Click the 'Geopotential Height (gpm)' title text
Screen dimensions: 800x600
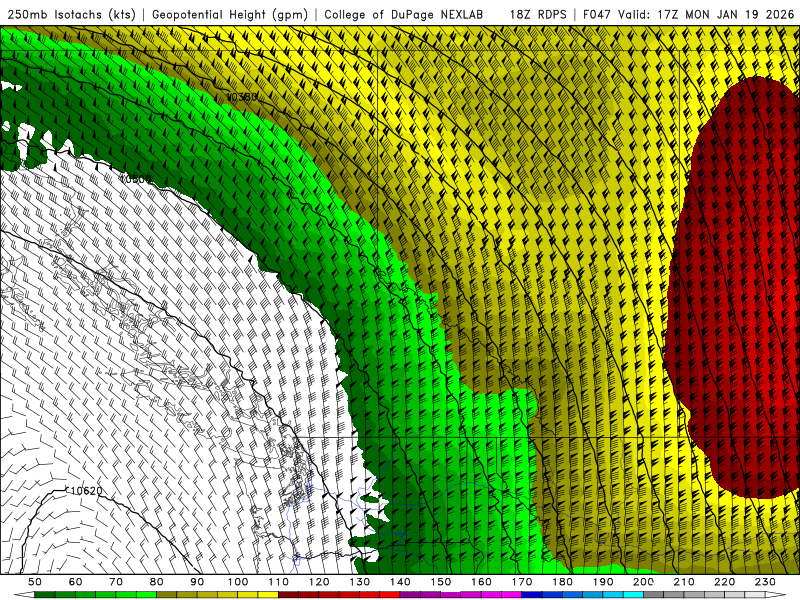[x=230, y=14]
